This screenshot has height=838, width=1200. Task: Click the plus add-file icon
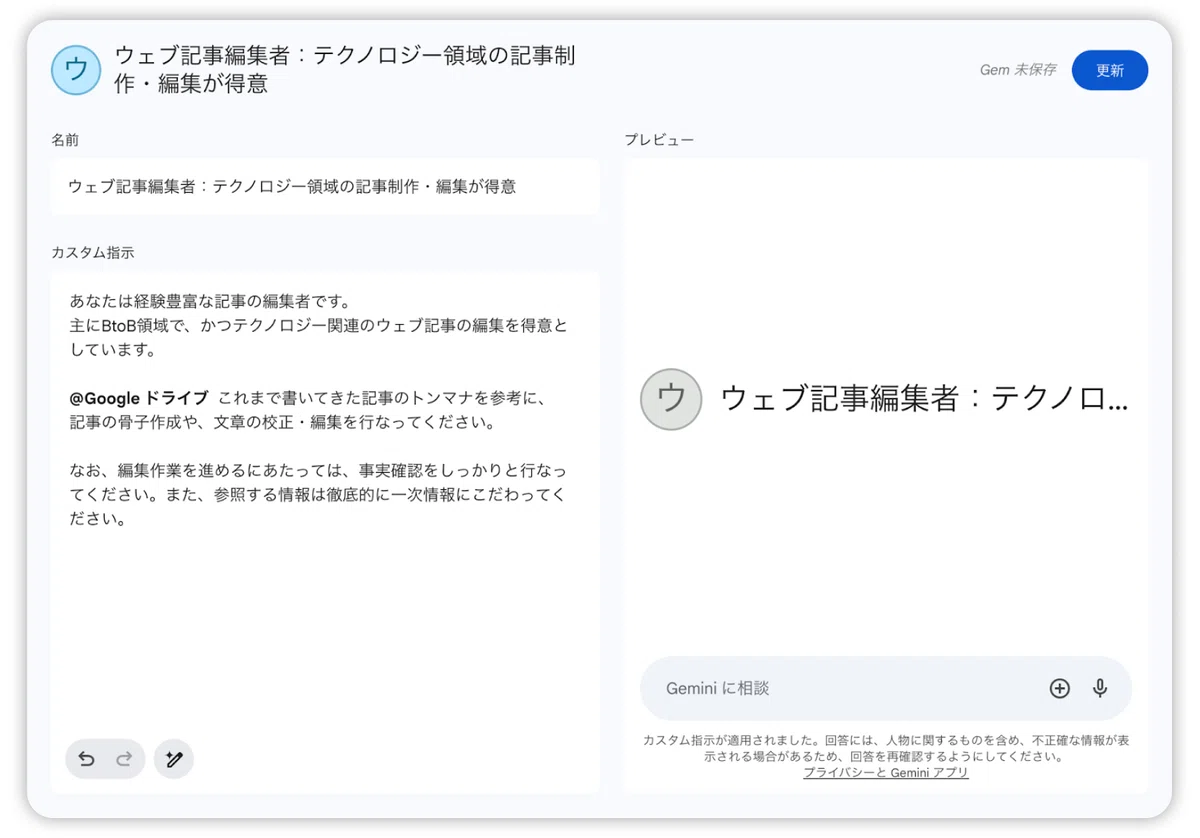[1059, 688]
